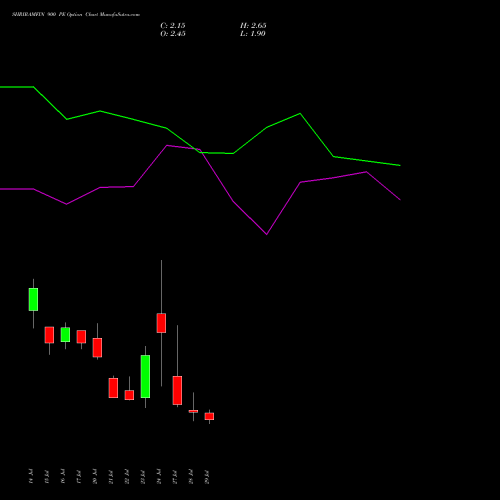The width and height of the screenshot is (500, 500).
Task: Click the last red candlestick for 29 Jul
Action: [x=209, y=416]
